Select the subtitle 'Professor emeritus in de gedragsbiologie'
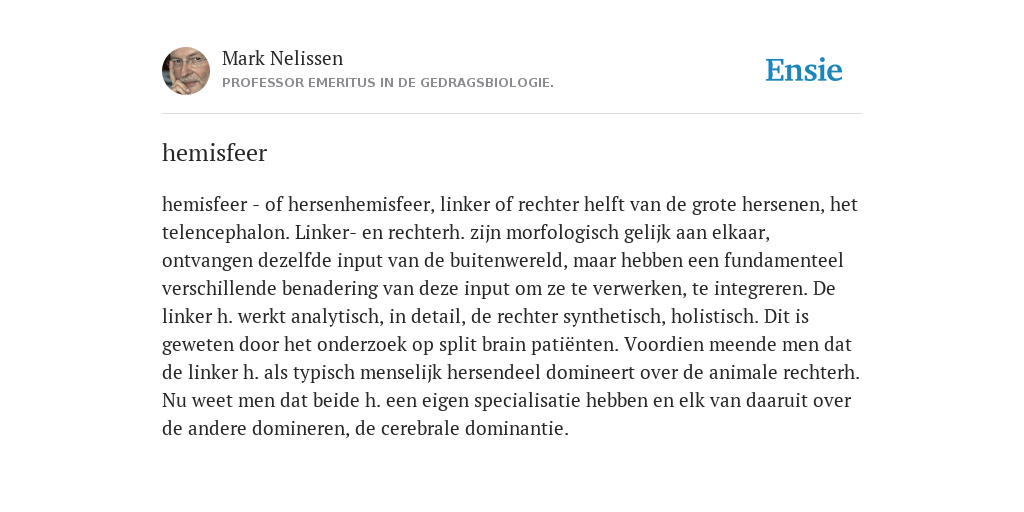The image size is (1024, 512). click(388, 83)
